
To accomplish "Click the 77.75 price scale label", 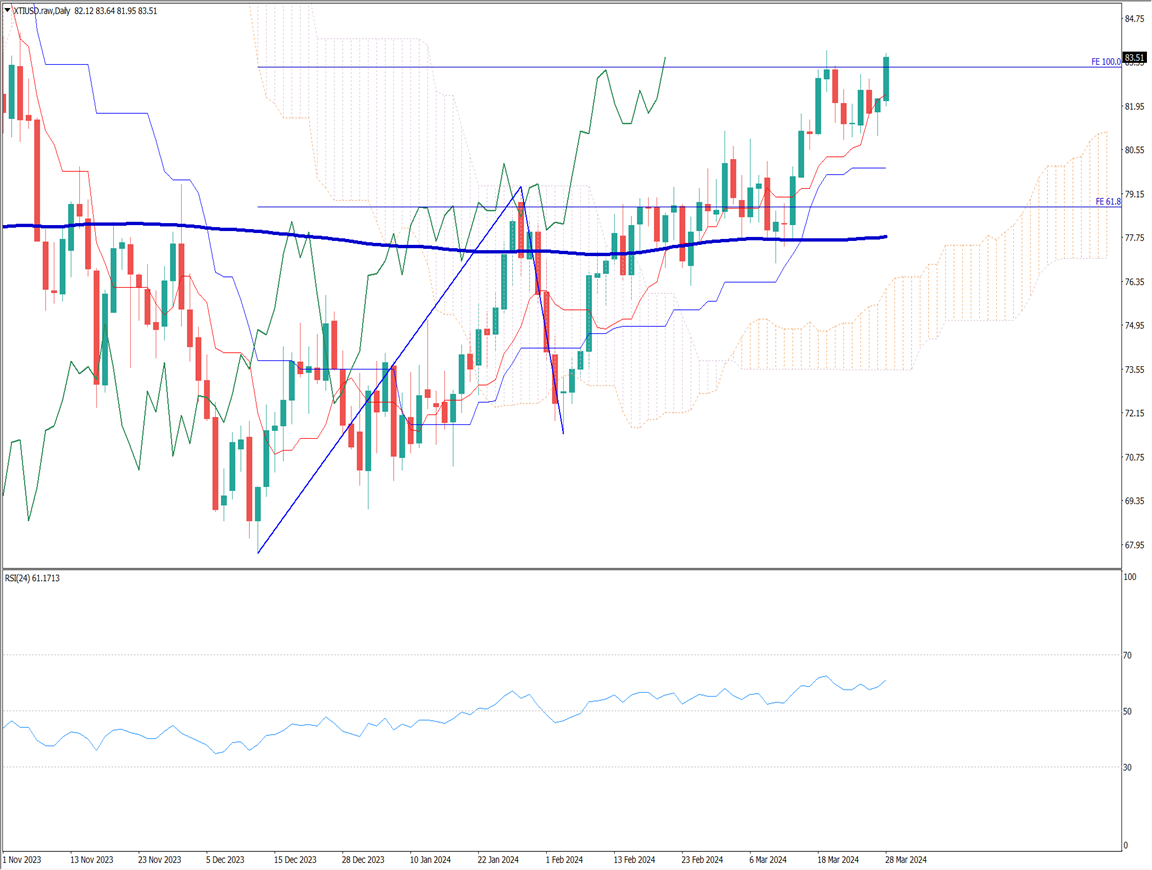I will click(1134, 238).
